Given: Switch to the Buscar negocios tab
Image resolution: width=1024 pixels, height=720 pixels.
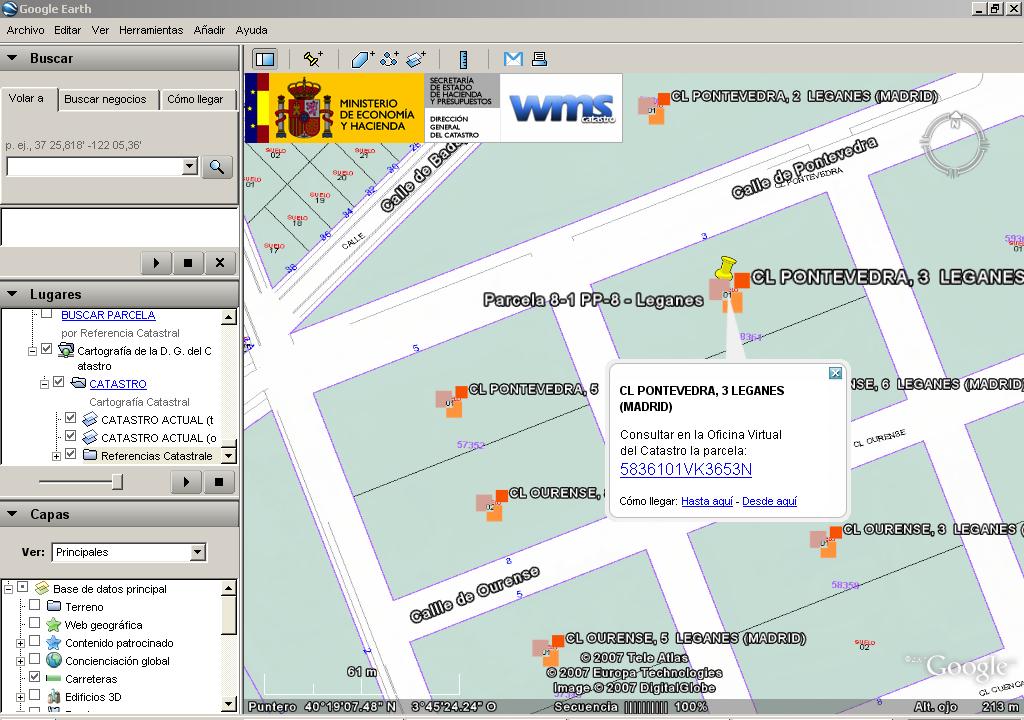Looking at the screenshot, I should pyautogui.click(x=105, y=99).
